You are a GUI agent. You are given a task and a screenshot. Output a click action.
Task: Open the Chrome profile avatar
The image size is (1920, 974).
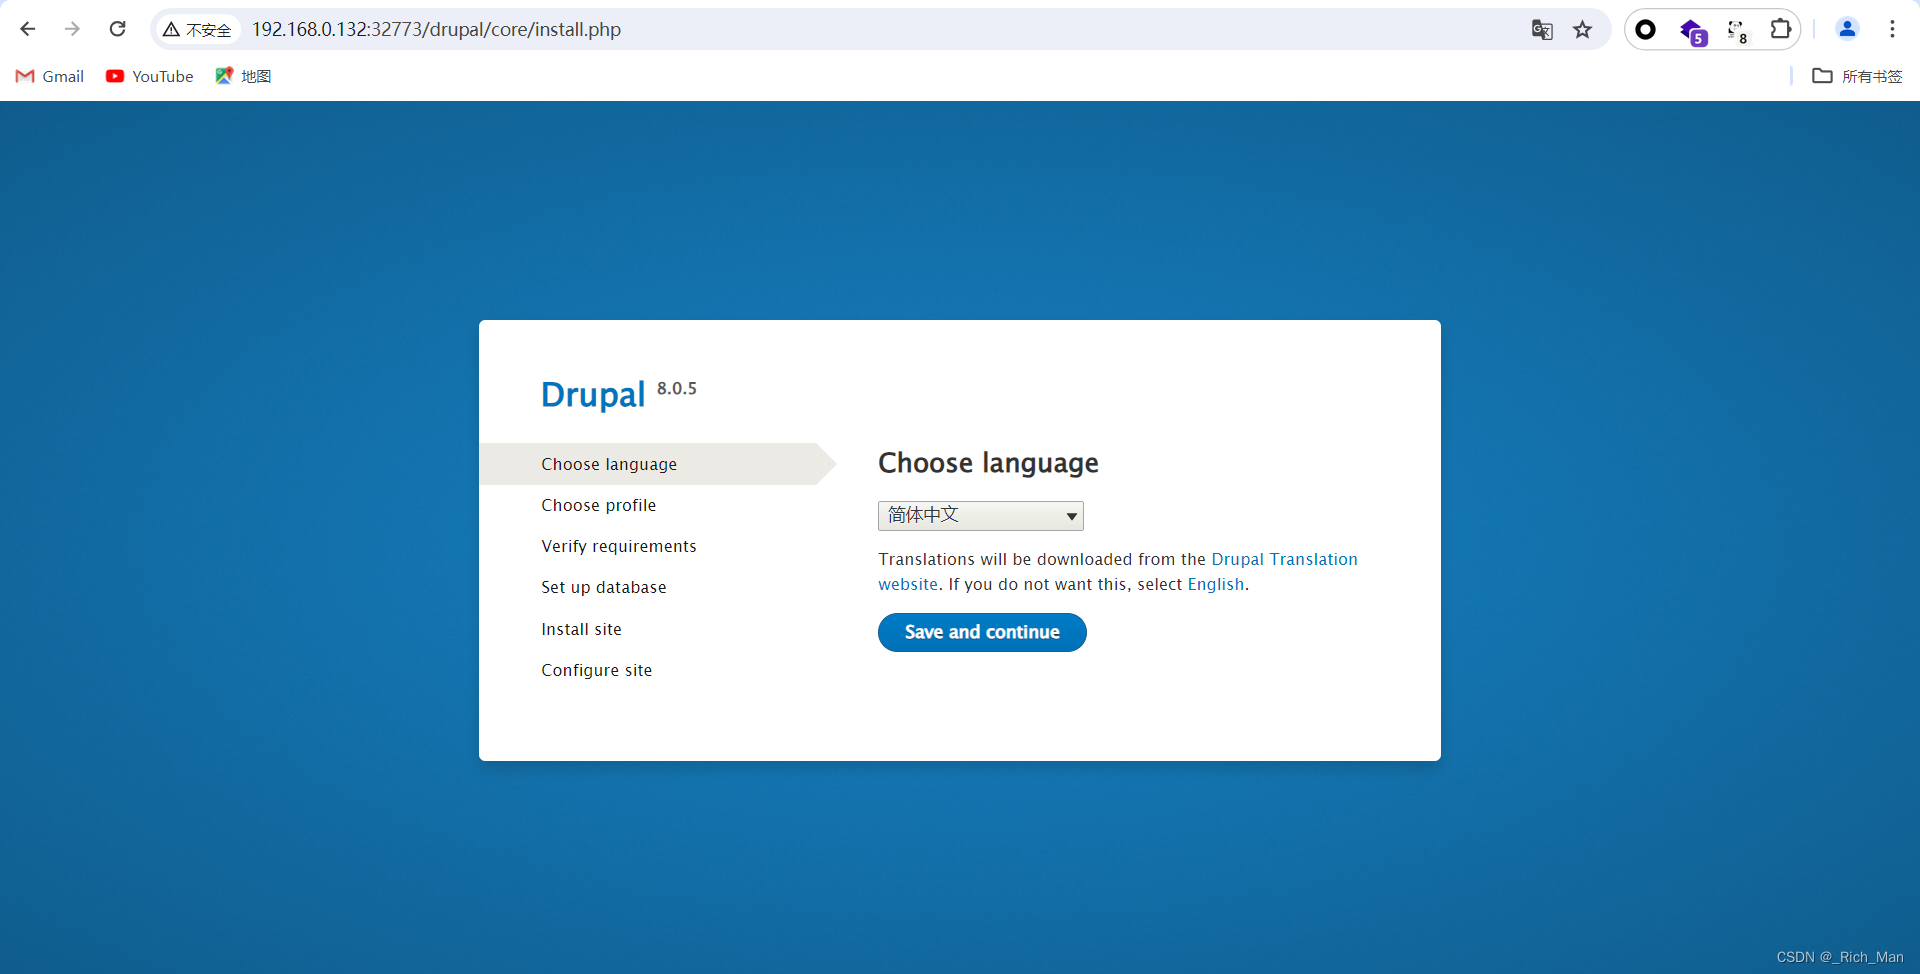(x=1847, y=29)
